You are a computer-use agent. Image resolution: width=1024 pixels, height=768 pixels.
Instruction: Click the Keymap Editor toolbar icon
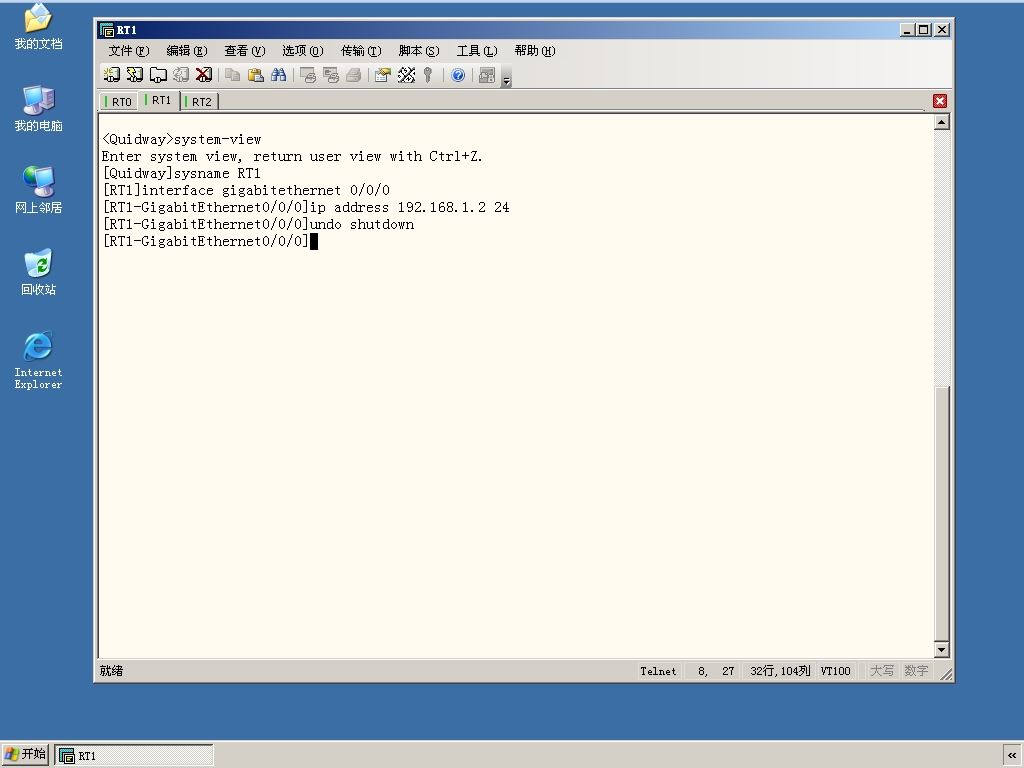406,75
